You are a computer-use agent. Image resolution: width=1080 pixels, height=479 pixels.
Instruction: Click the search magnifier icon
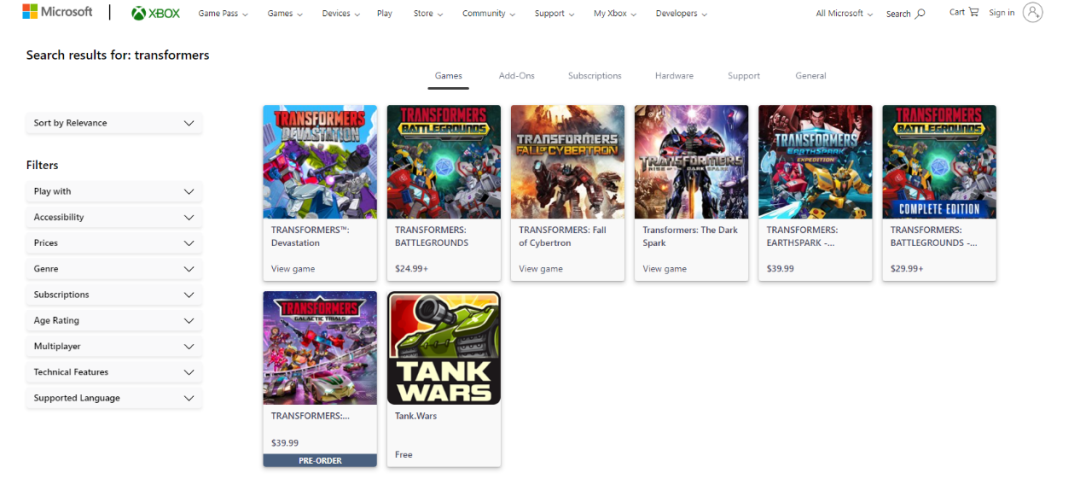[x=920, y=13]
